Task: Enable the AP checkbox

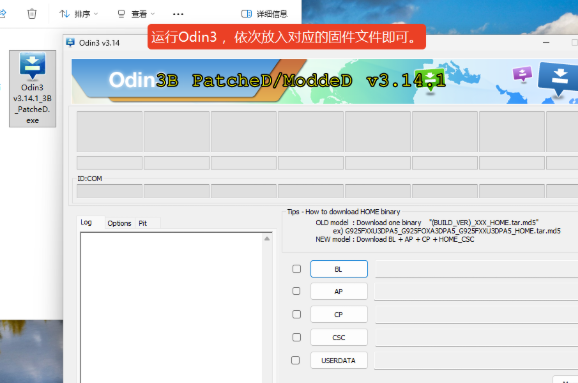Action: (296, 291)
